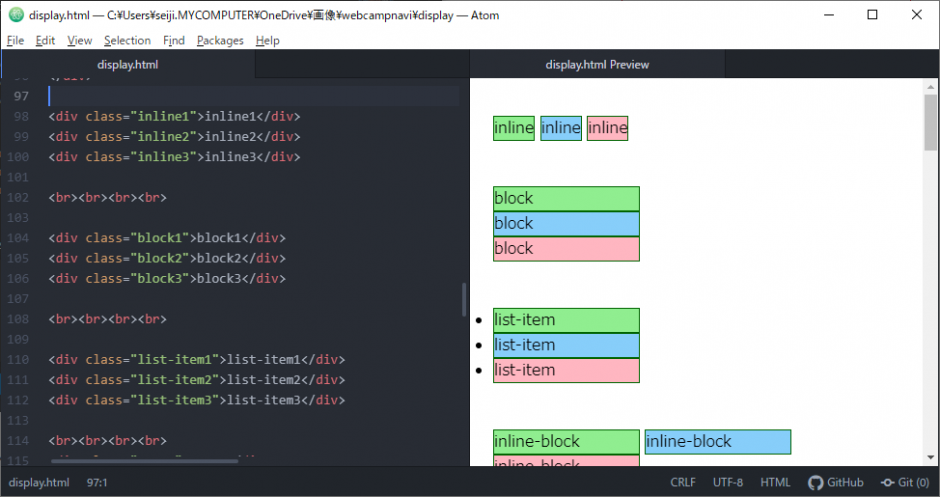Click the 97:1 cursor position indicator
The height and width of the screenshot is (497, 940).
pos(98,482)
